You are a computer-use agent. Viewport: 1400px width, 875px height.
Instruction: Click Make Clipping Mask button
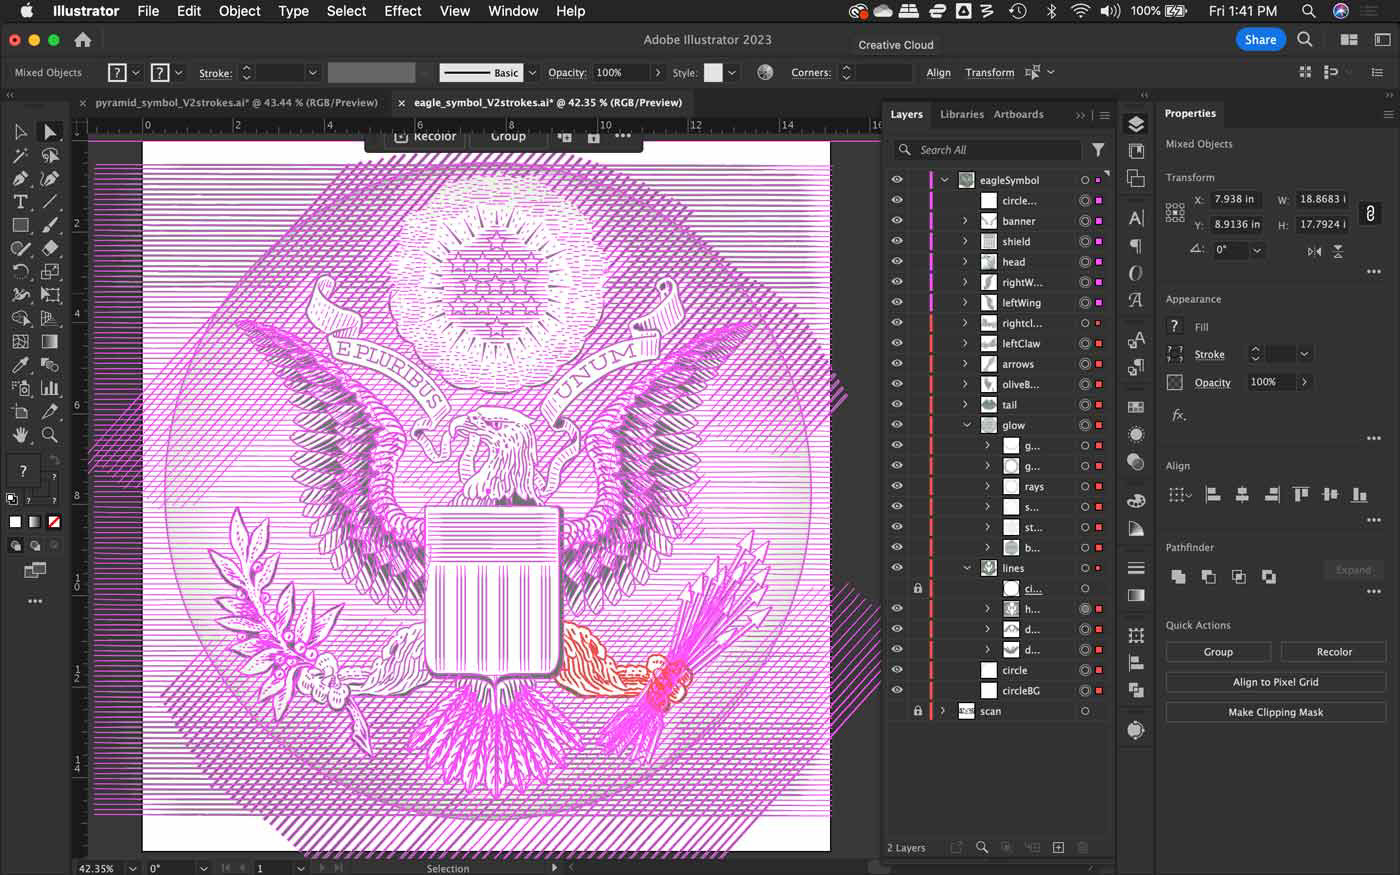click(1276, 712)
